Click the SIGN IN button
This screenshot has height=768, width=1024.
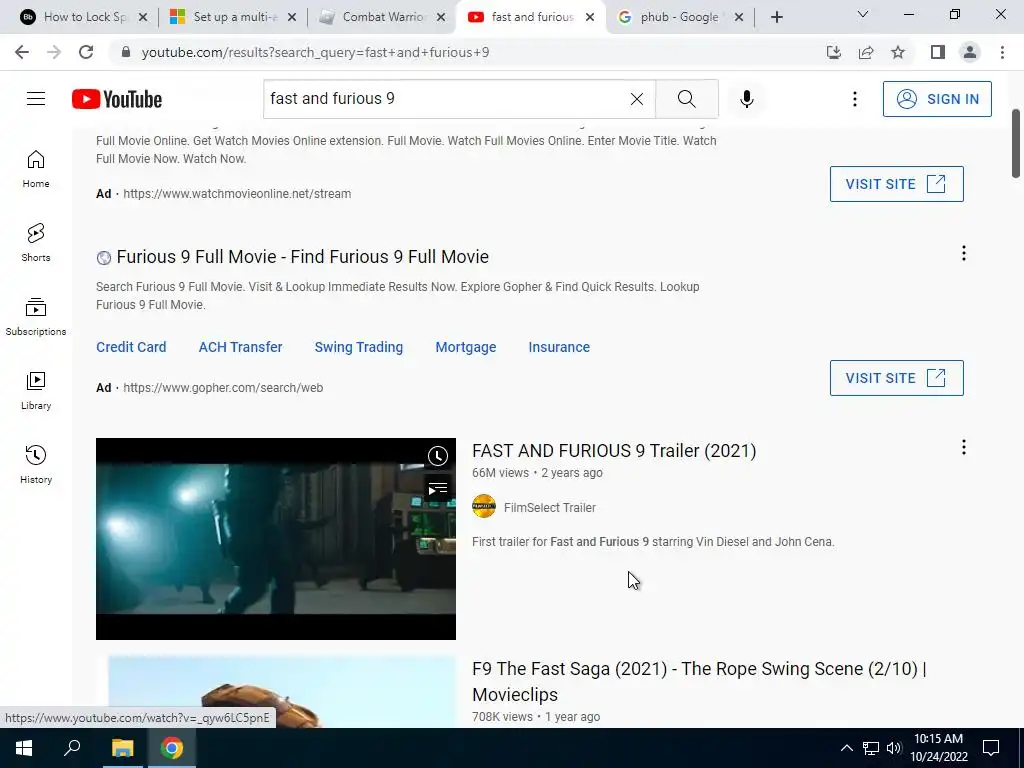[937, 99]
